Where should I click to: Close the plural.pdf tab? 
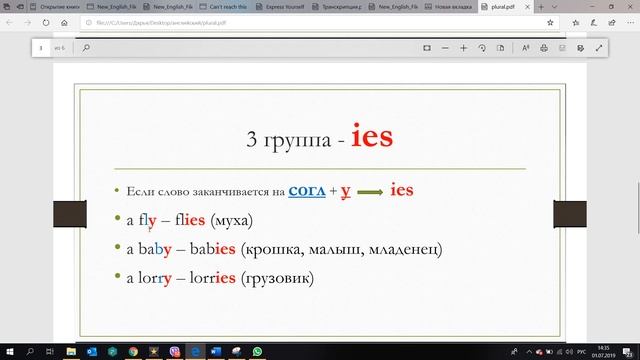[x=527, y=7]
